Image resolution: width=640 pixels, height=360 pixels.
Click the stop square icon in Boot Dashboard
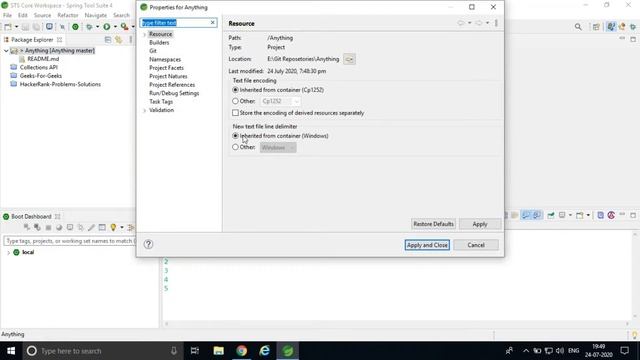[x=48, y=227]
